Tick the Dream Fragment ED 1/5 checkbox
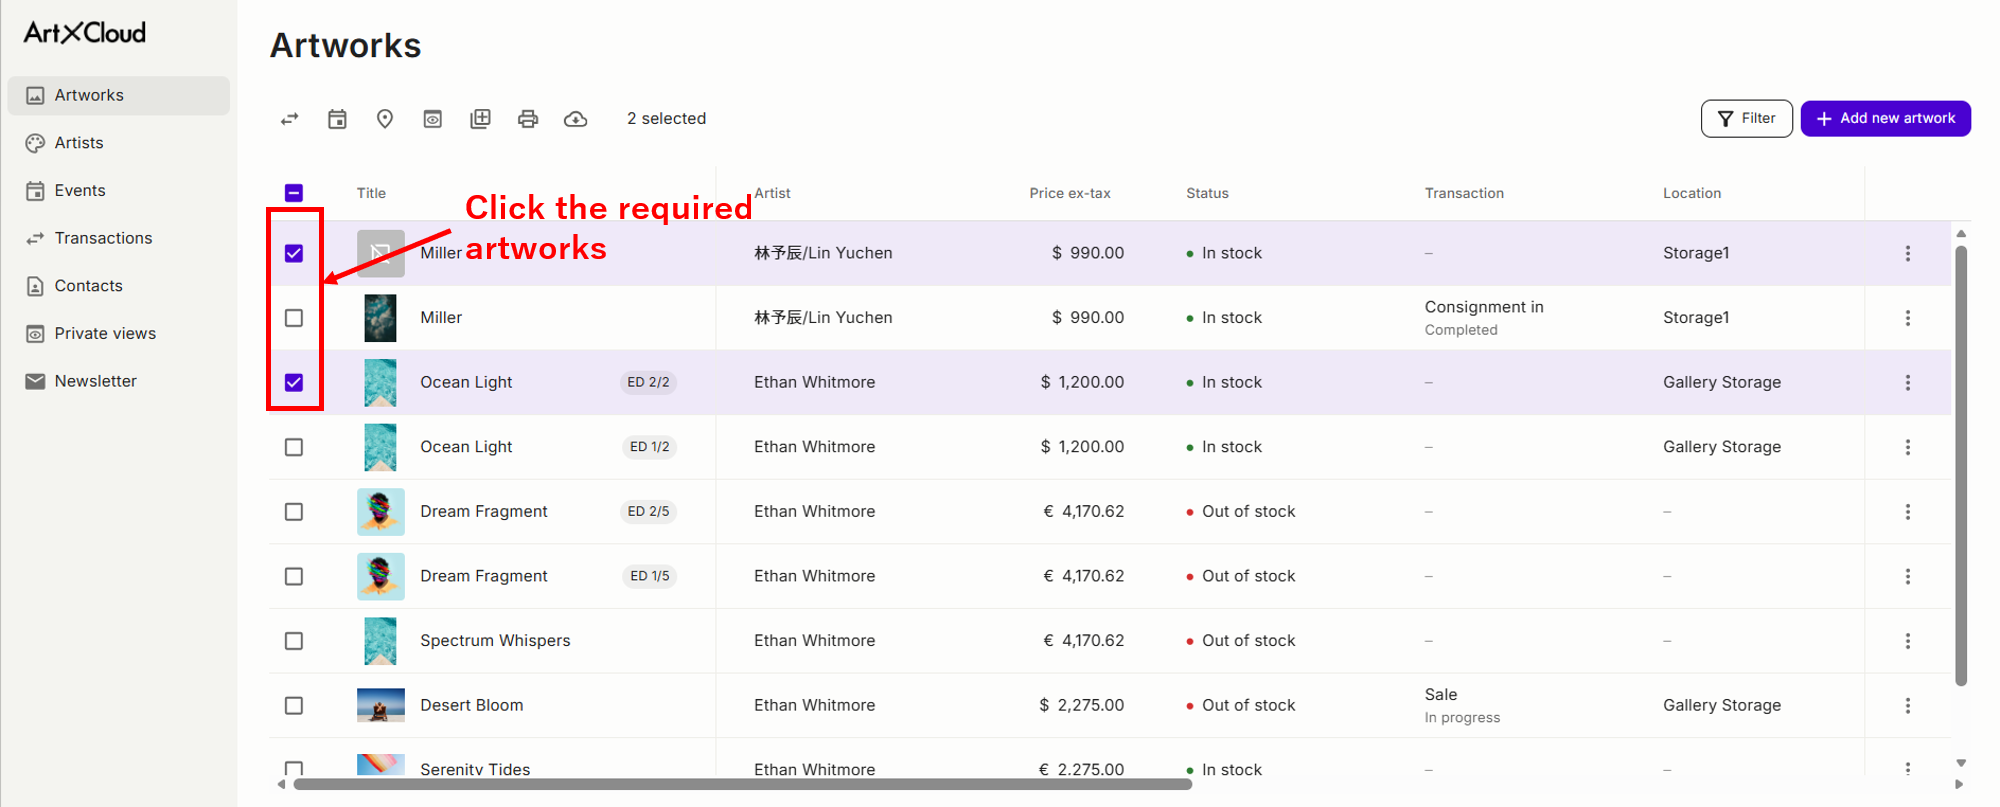The height and width of the screenshot is (807, 2000). point(294,576)
